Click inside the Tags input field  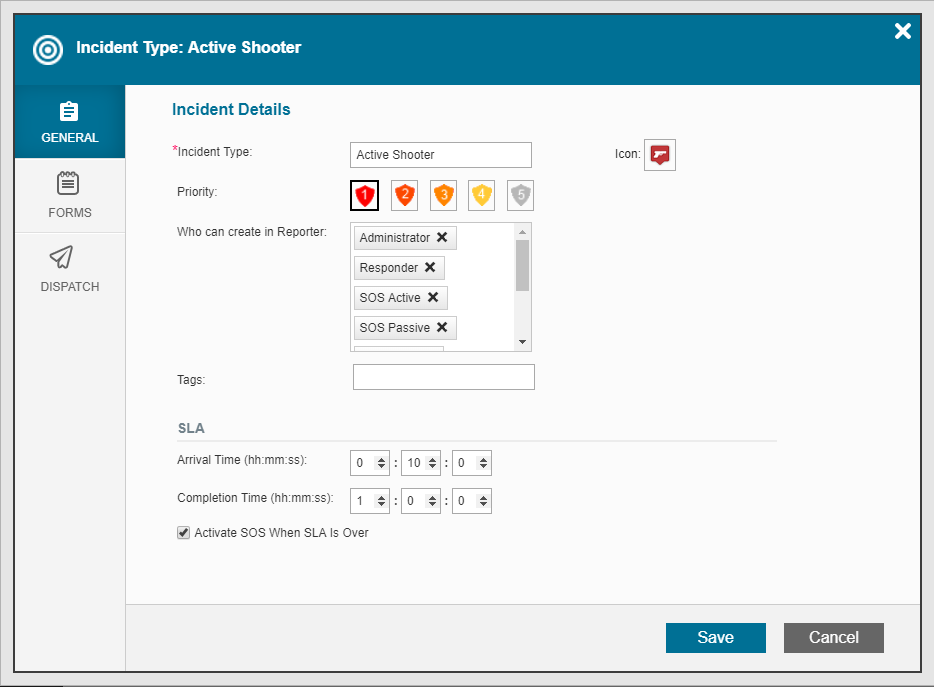[x=443, y=377]
